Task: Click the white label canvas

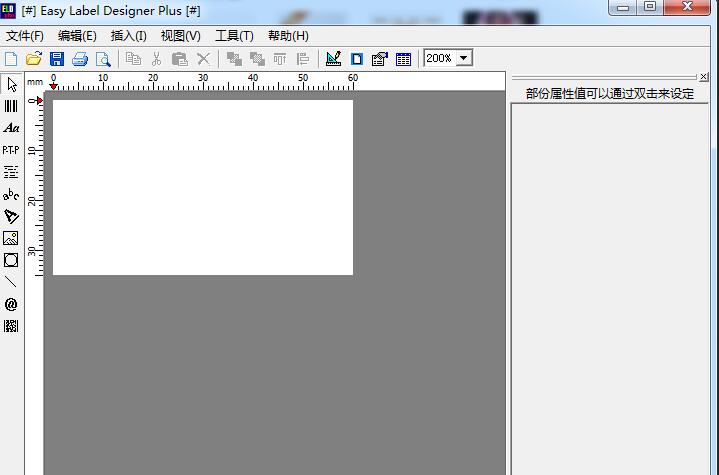Action: (203, 188)
